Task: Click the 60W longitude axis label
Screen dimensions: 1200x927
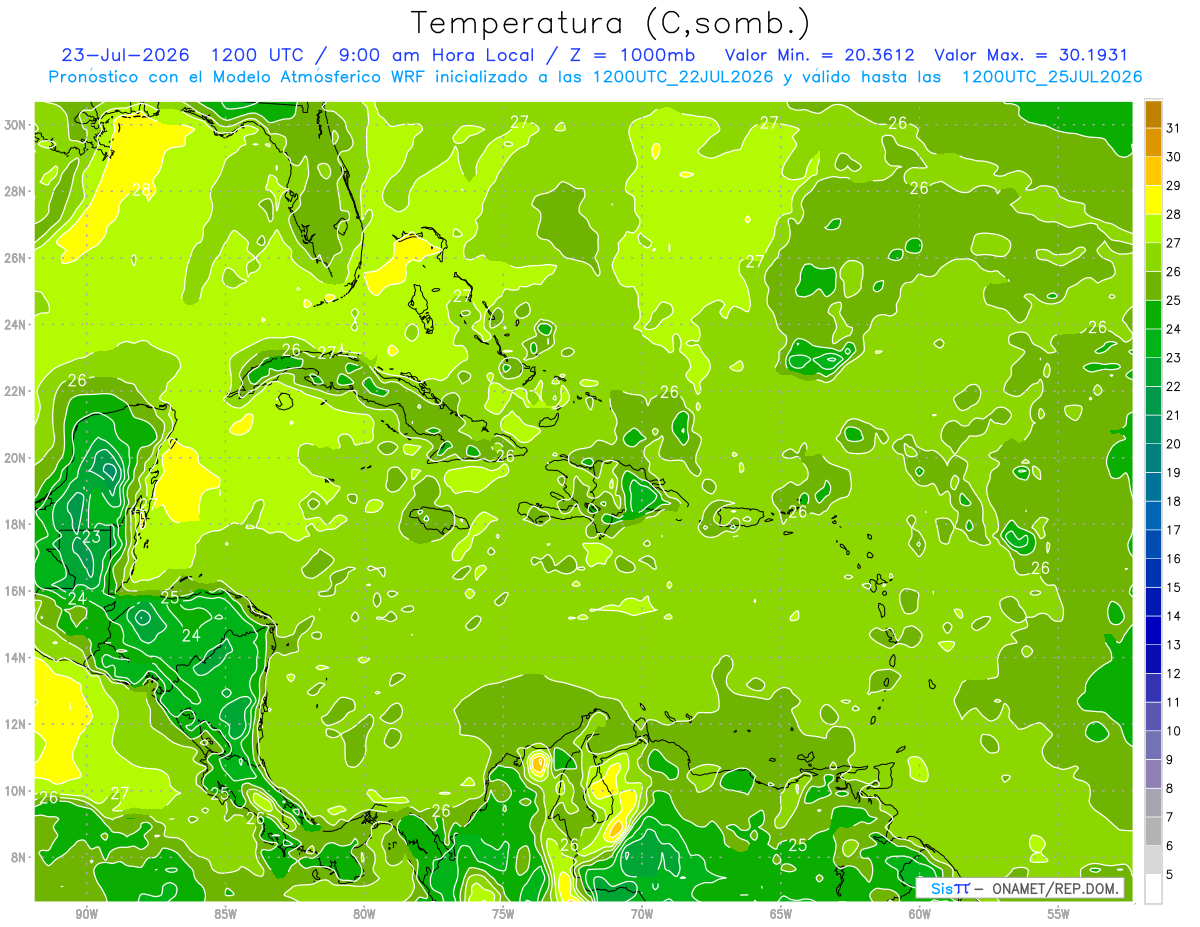Action: pyautogui.click(x=920, y=914)
